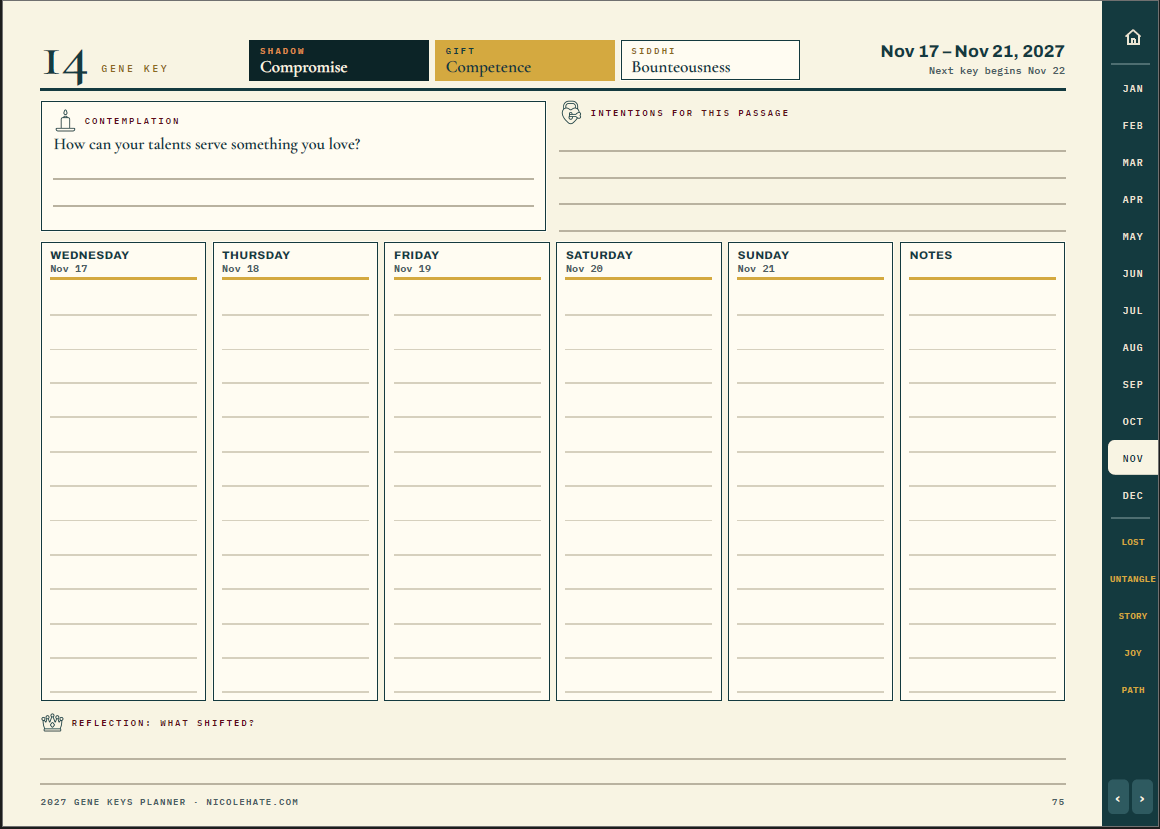Jump to the UNTANGLE section

point(1133,579)
